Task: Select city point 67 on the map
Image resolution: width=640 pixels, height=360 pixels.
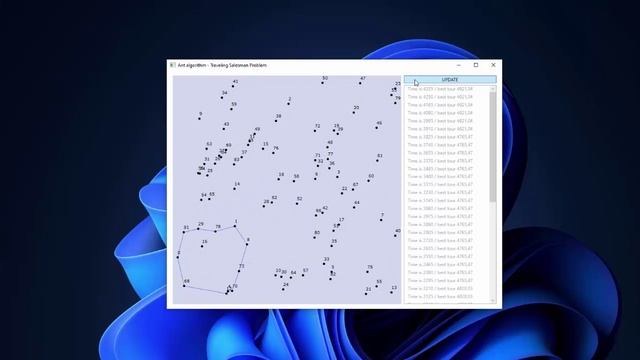Action: click(353, 189)
